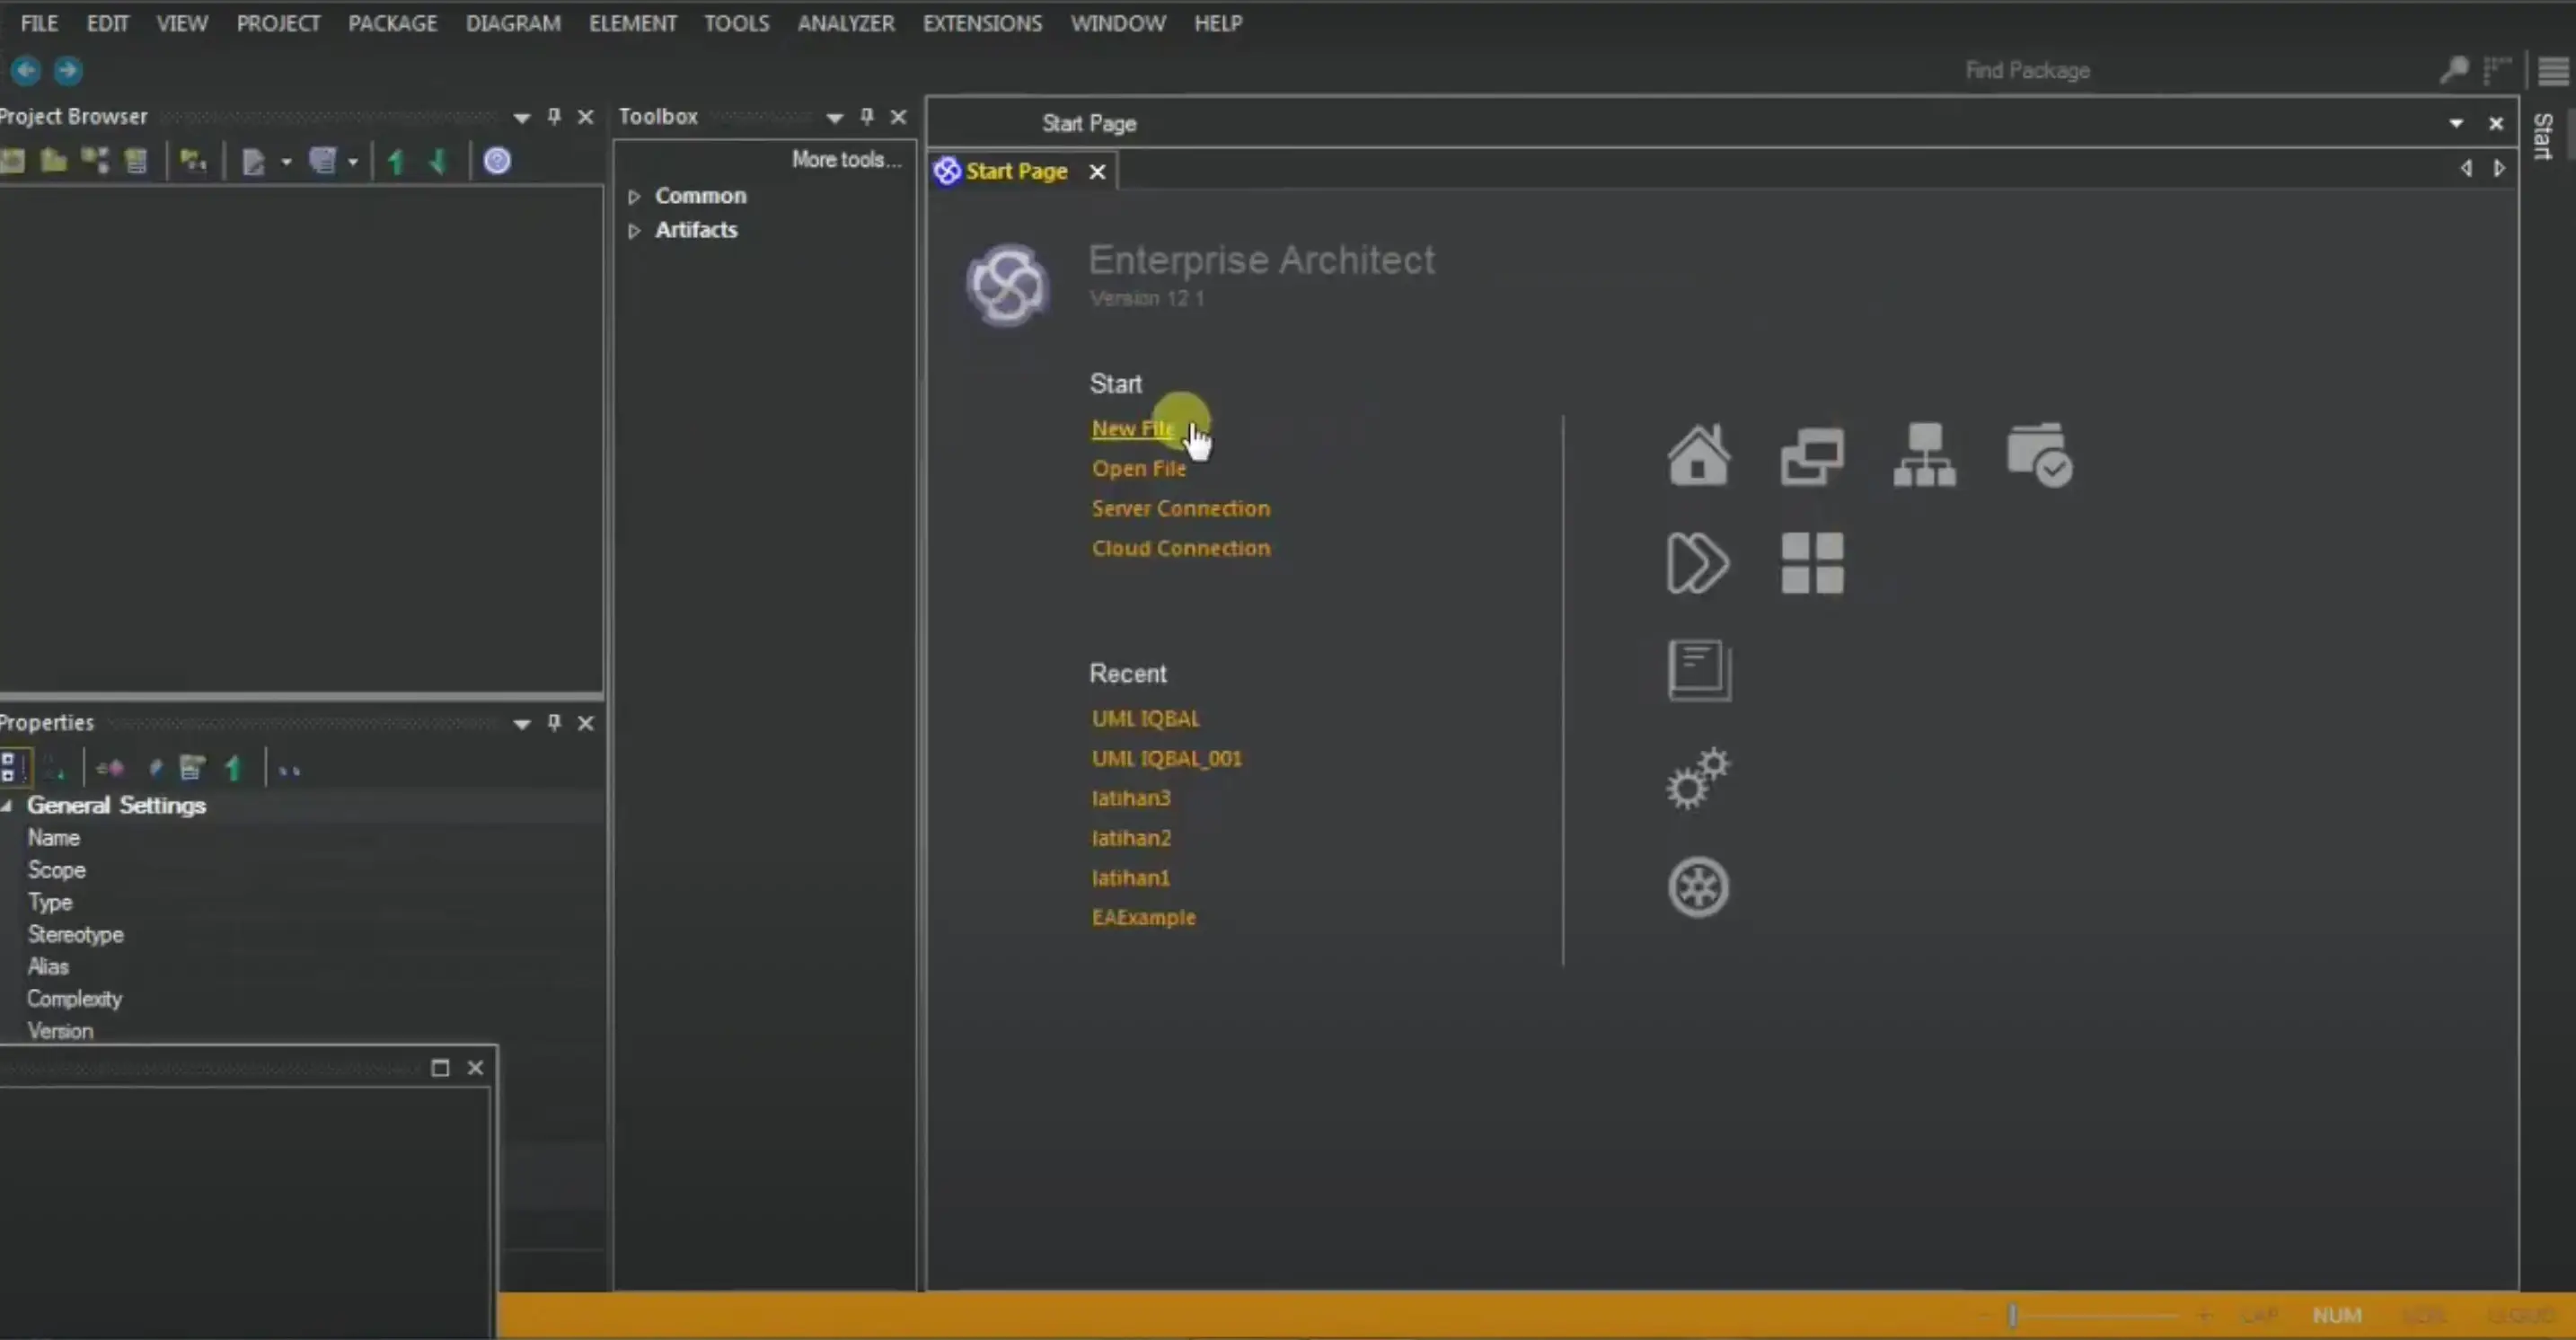This screenshot has width=2576, height=1340.
Task: Pin the Toolbox panel
Action: [x=867, y=117]
